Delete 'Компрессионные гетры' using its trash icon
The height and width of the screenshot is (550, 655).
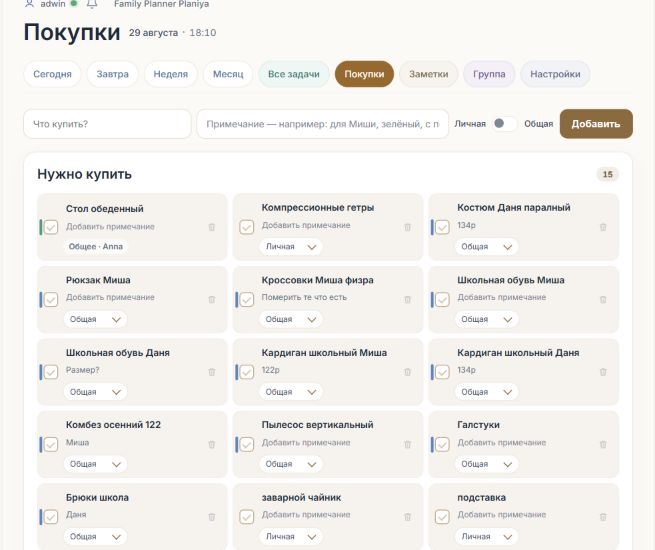click(x=408, y=227)
